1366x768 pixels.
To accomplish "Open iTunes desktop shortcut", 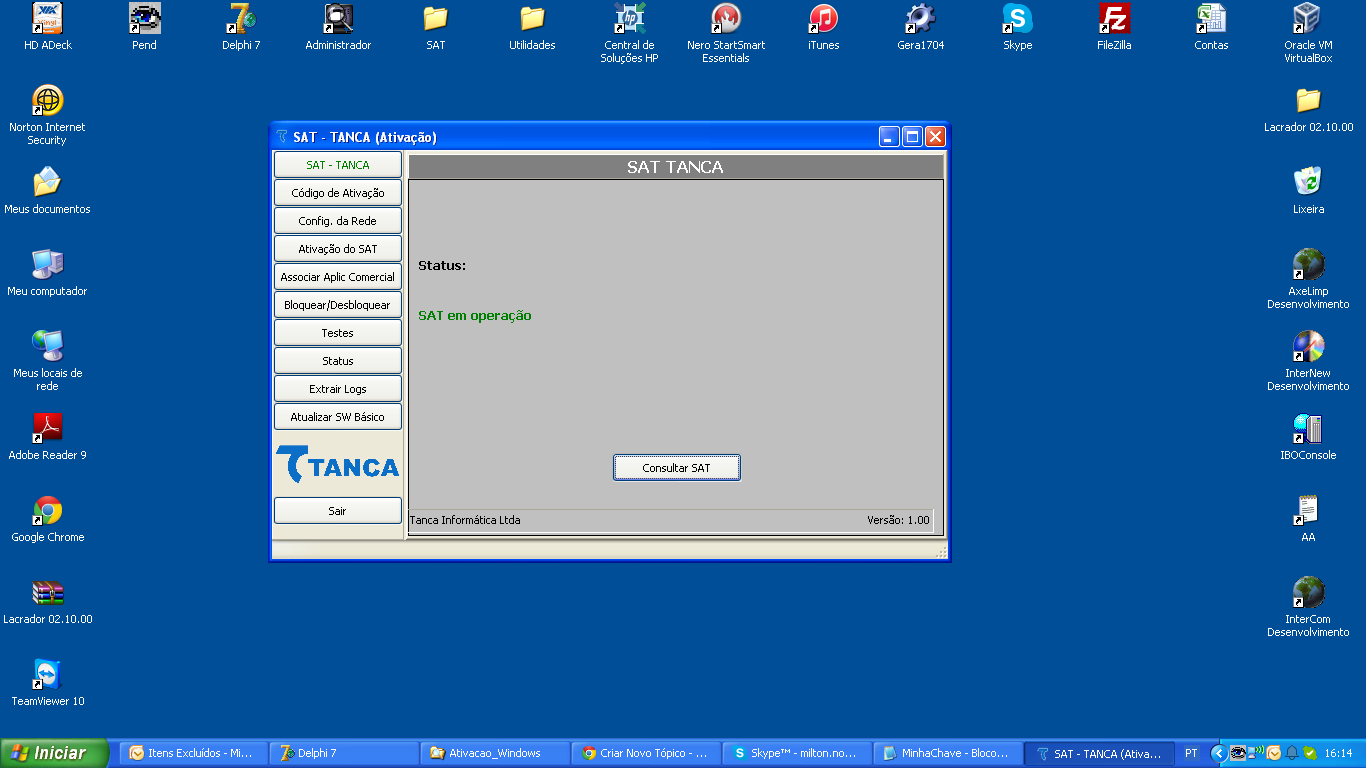I will click(823, 27).
